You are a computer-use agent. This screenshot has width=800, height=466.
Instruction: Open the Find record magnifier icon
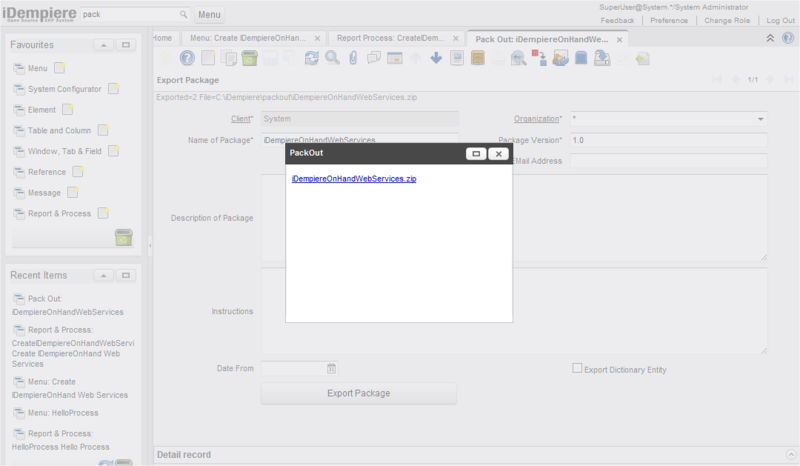click(331, 58)
